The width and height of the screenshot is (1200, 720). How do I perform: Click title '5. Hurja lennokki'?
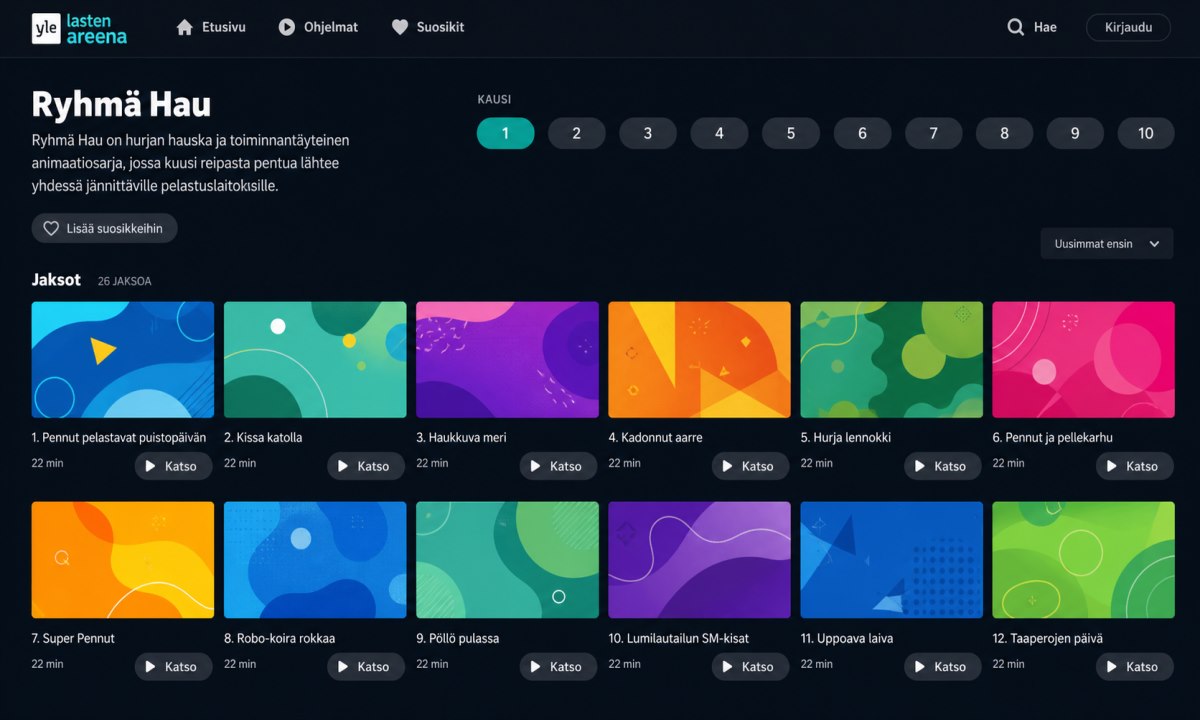[846, 437]
